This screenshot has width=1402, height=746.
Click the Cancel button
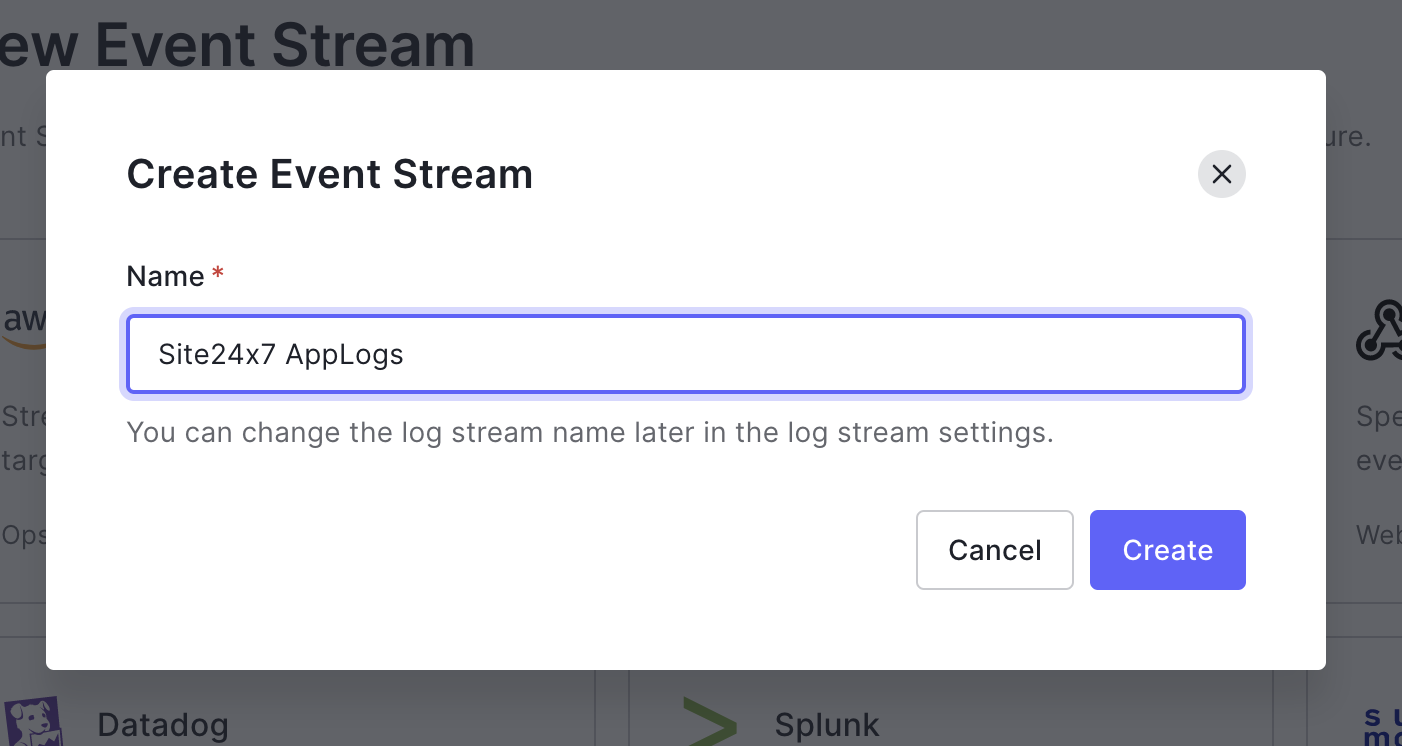994,549
